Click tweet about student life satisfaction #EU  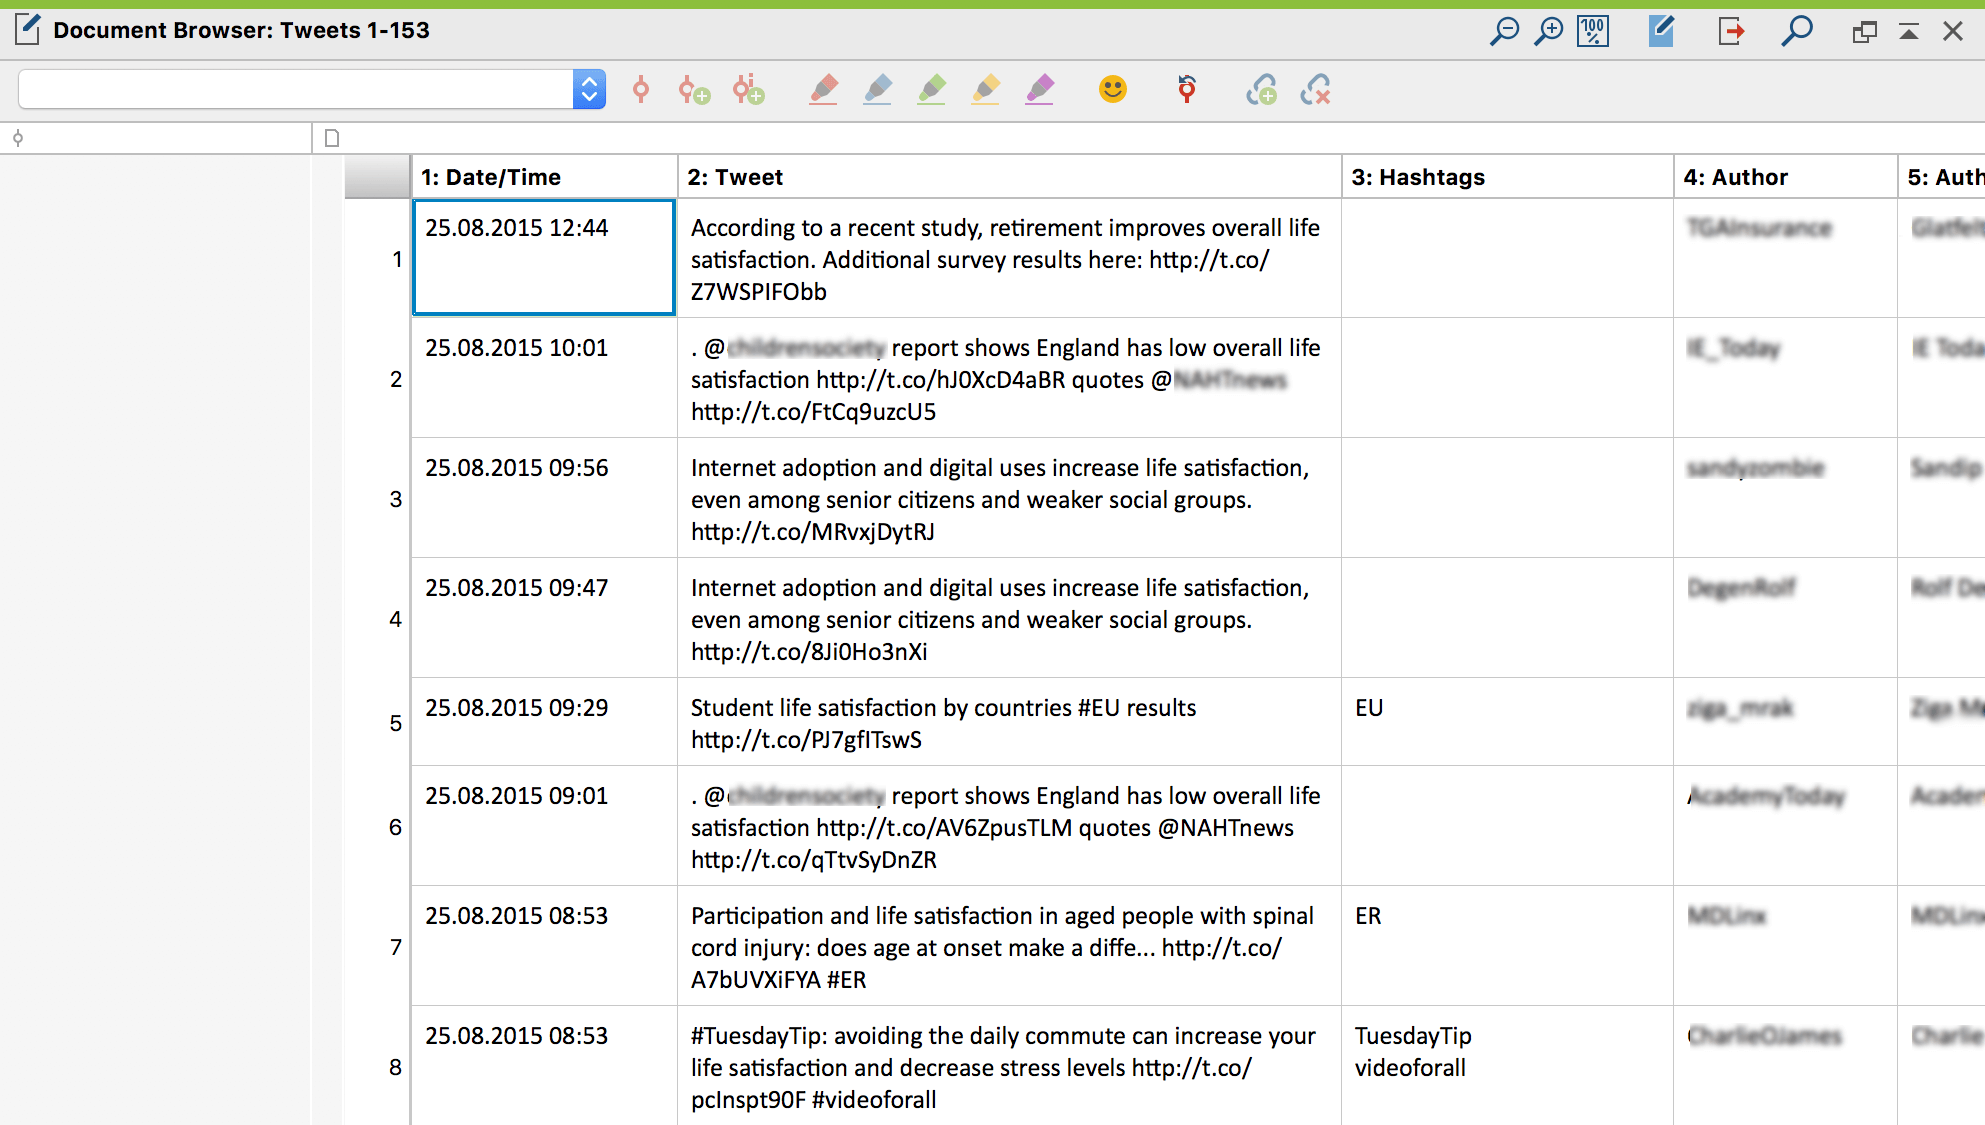(x=1009, y=723)
